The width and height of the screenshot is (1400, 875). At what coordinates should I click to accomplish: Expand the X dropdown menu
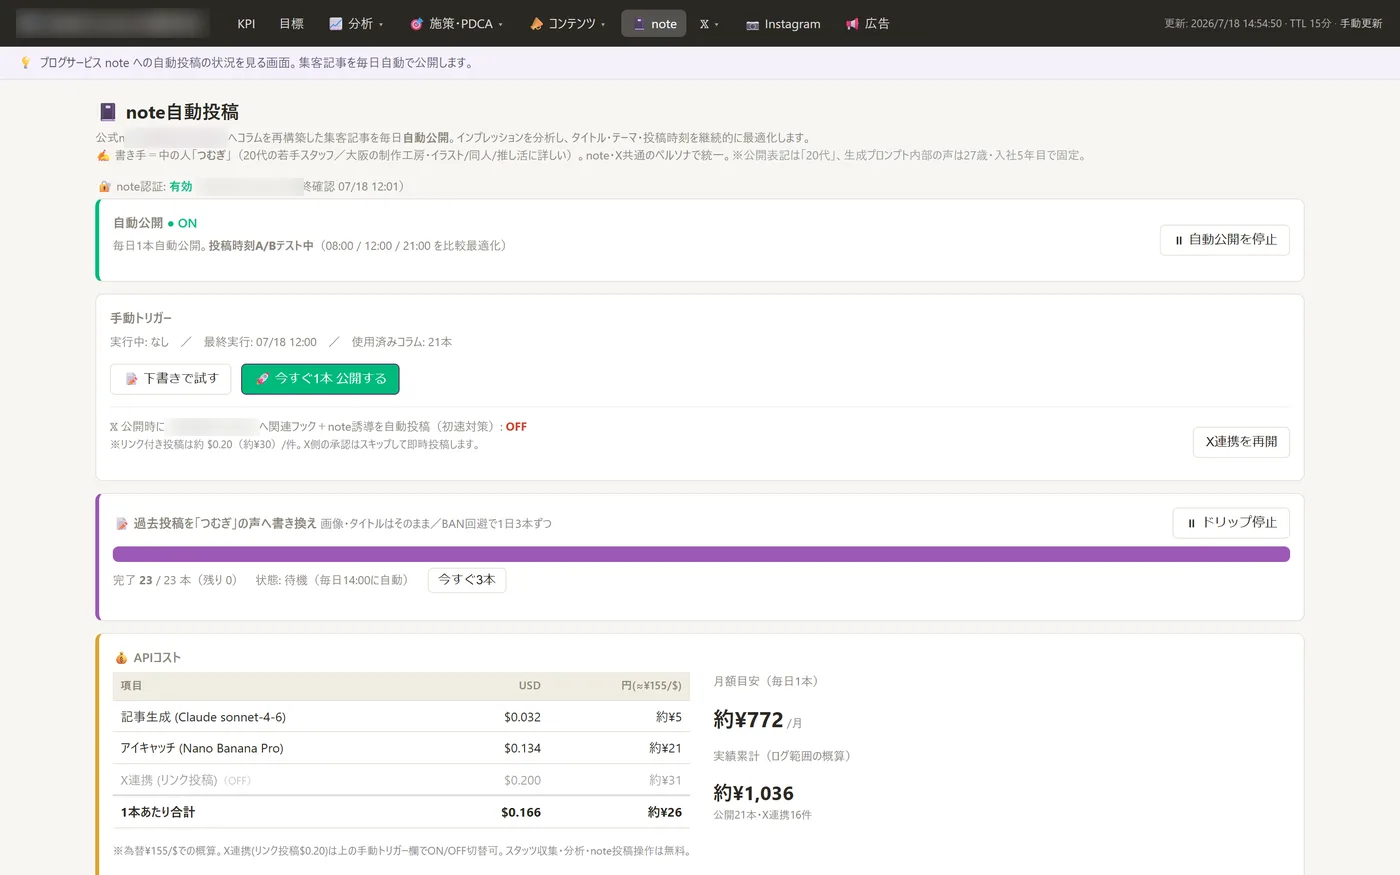[709, 24]
